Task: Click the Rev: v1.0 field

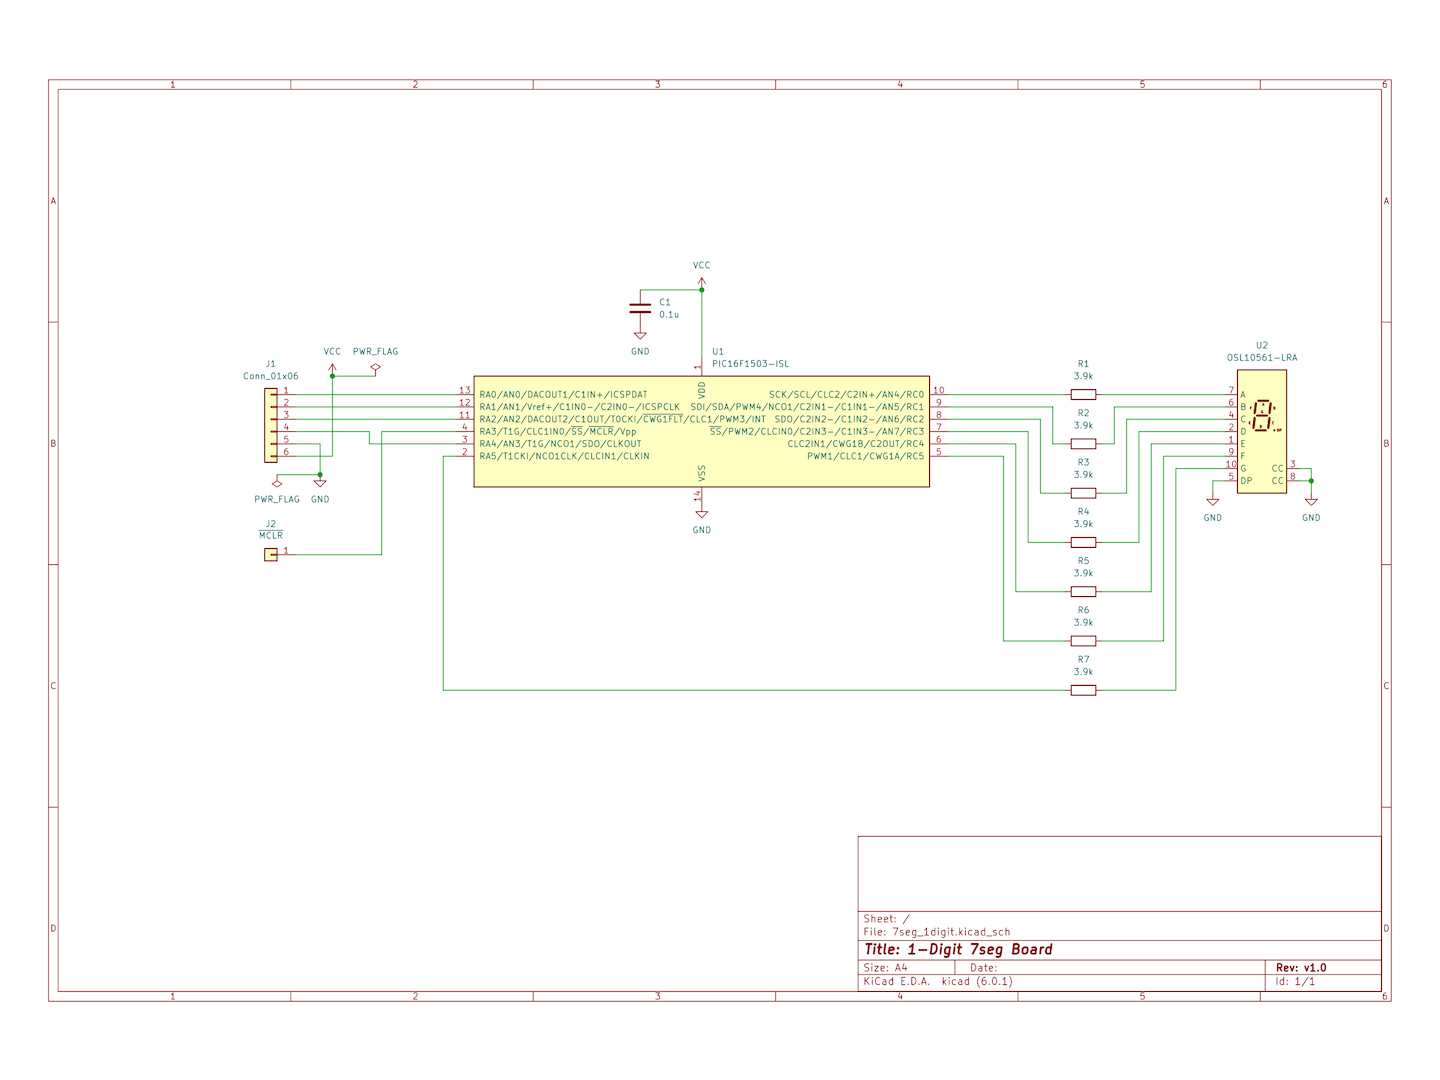Action: point(1301,968)
